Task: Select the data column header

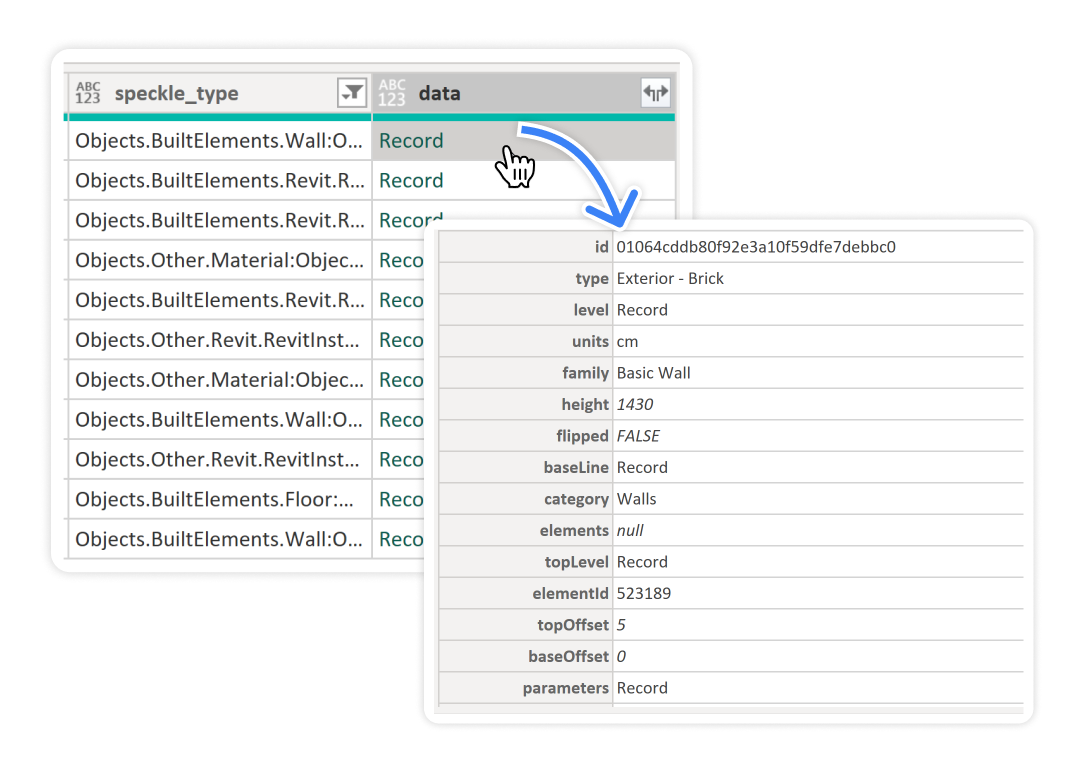Action: [x=524, y=93]
